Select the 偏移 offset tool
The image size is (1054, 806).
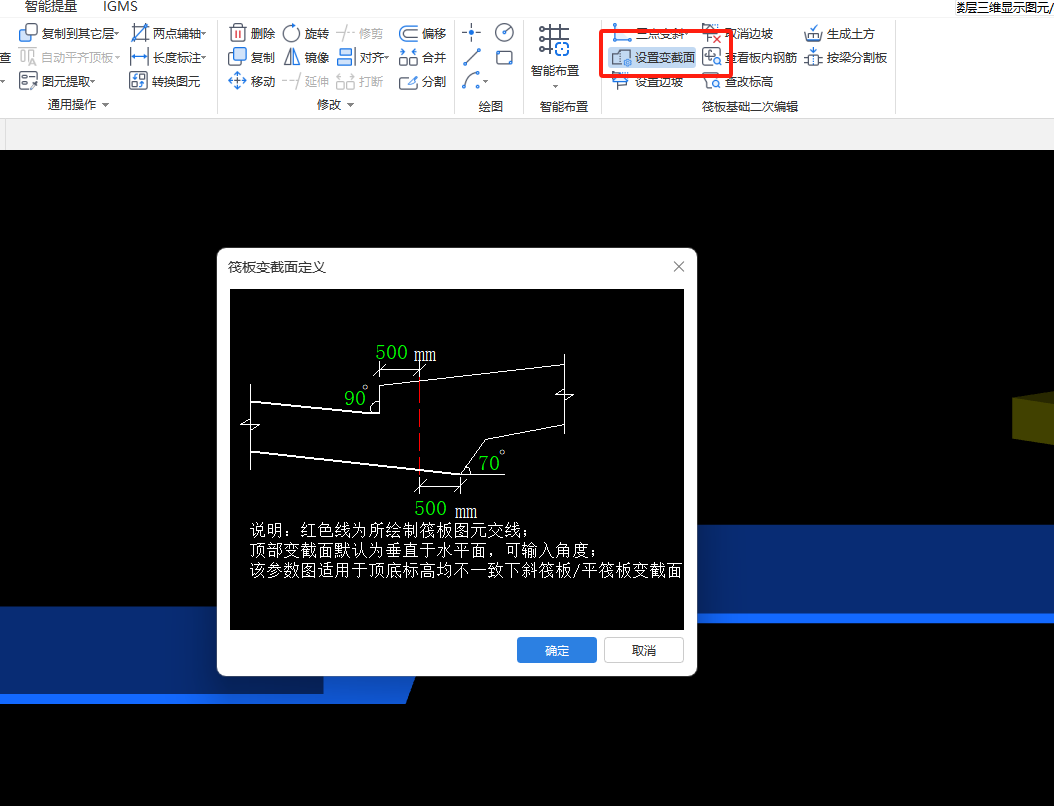point(422,33)
